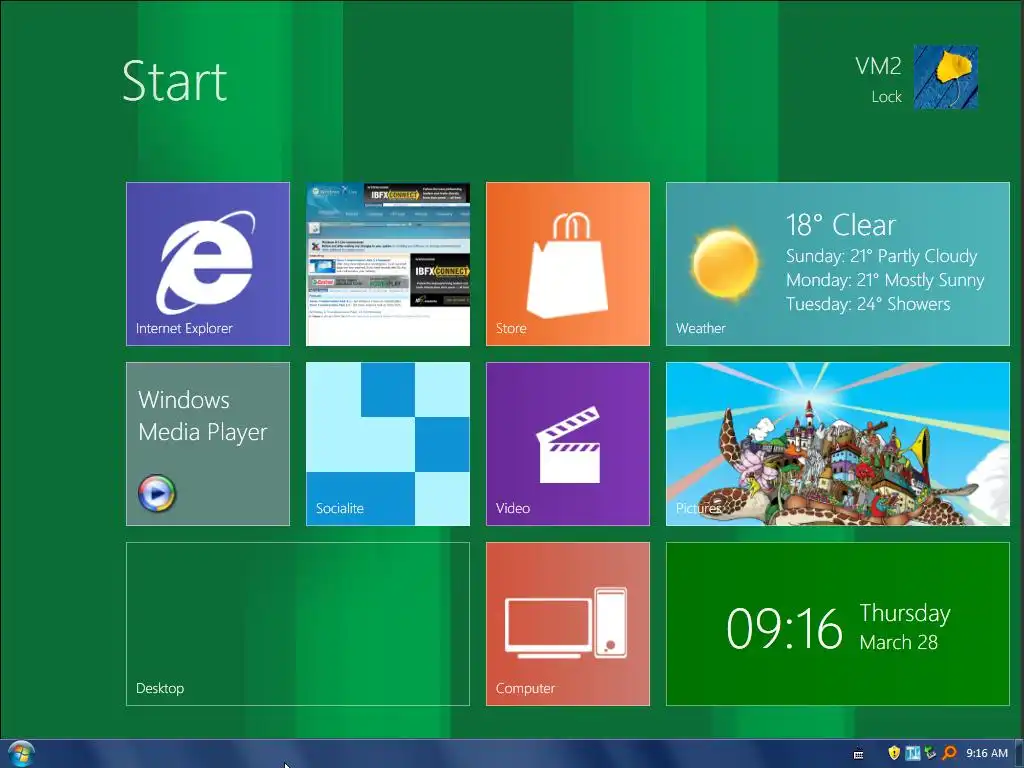Open the web page preview tile
Image resolution: width=1024 pixels, height=768 pixels.
[x=388, y=264]
